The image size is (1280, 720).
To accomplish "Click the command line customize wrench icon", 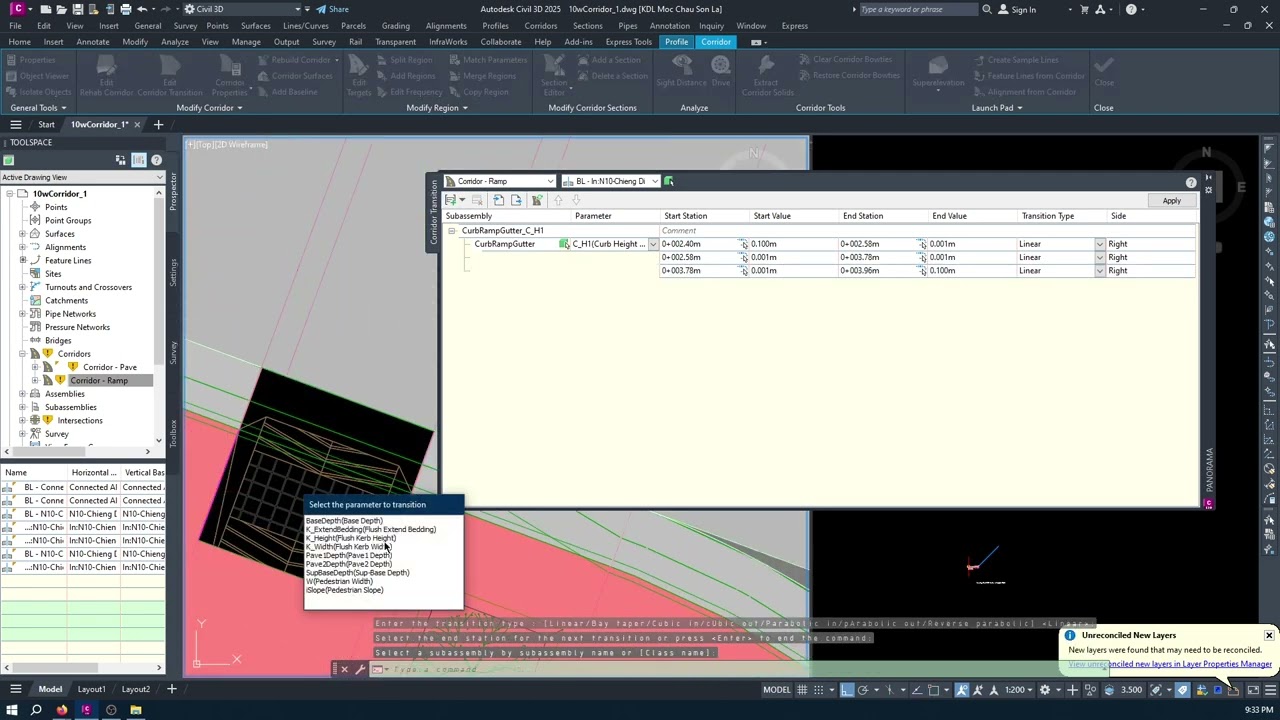I will coord(360,669).
